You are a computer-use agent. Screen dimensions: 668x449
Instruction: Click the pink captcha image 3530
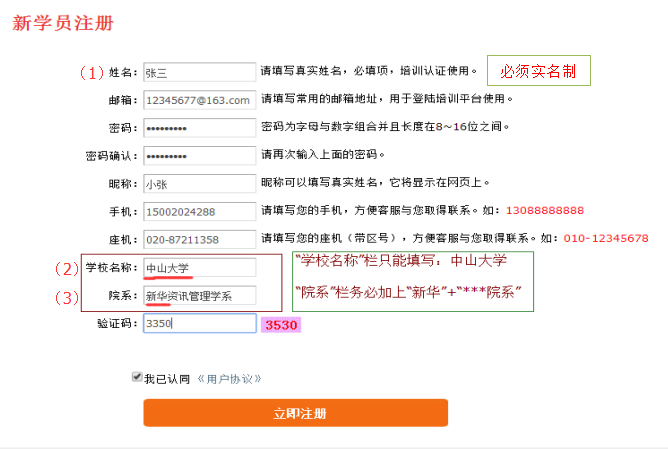pyautogui.click(x=280, y=325)
